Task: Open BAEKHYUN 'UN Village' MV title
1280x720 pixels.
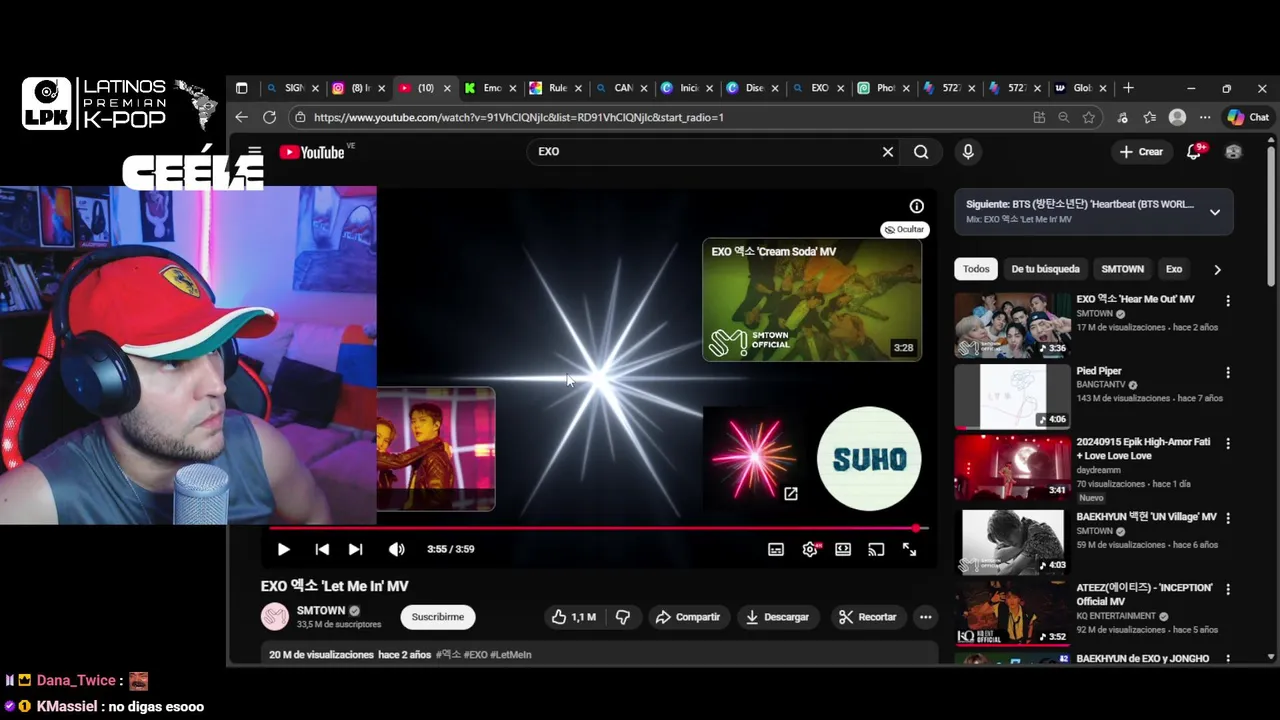Action: [1146, 517]
